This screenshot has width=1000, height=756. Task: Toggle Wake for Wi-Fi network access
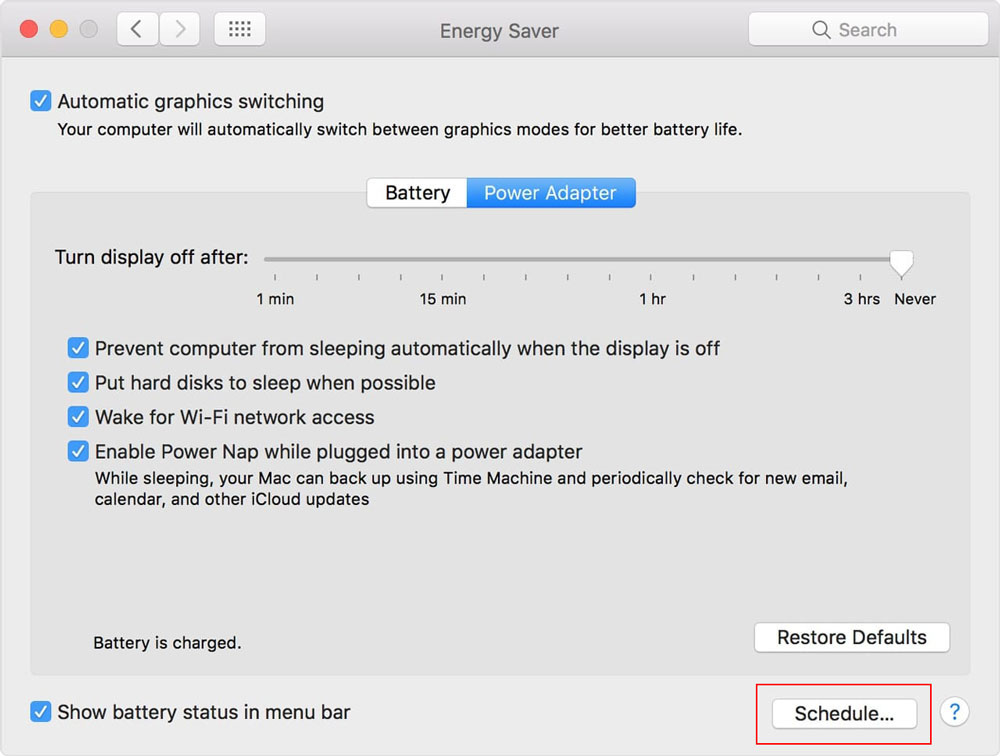78,417
